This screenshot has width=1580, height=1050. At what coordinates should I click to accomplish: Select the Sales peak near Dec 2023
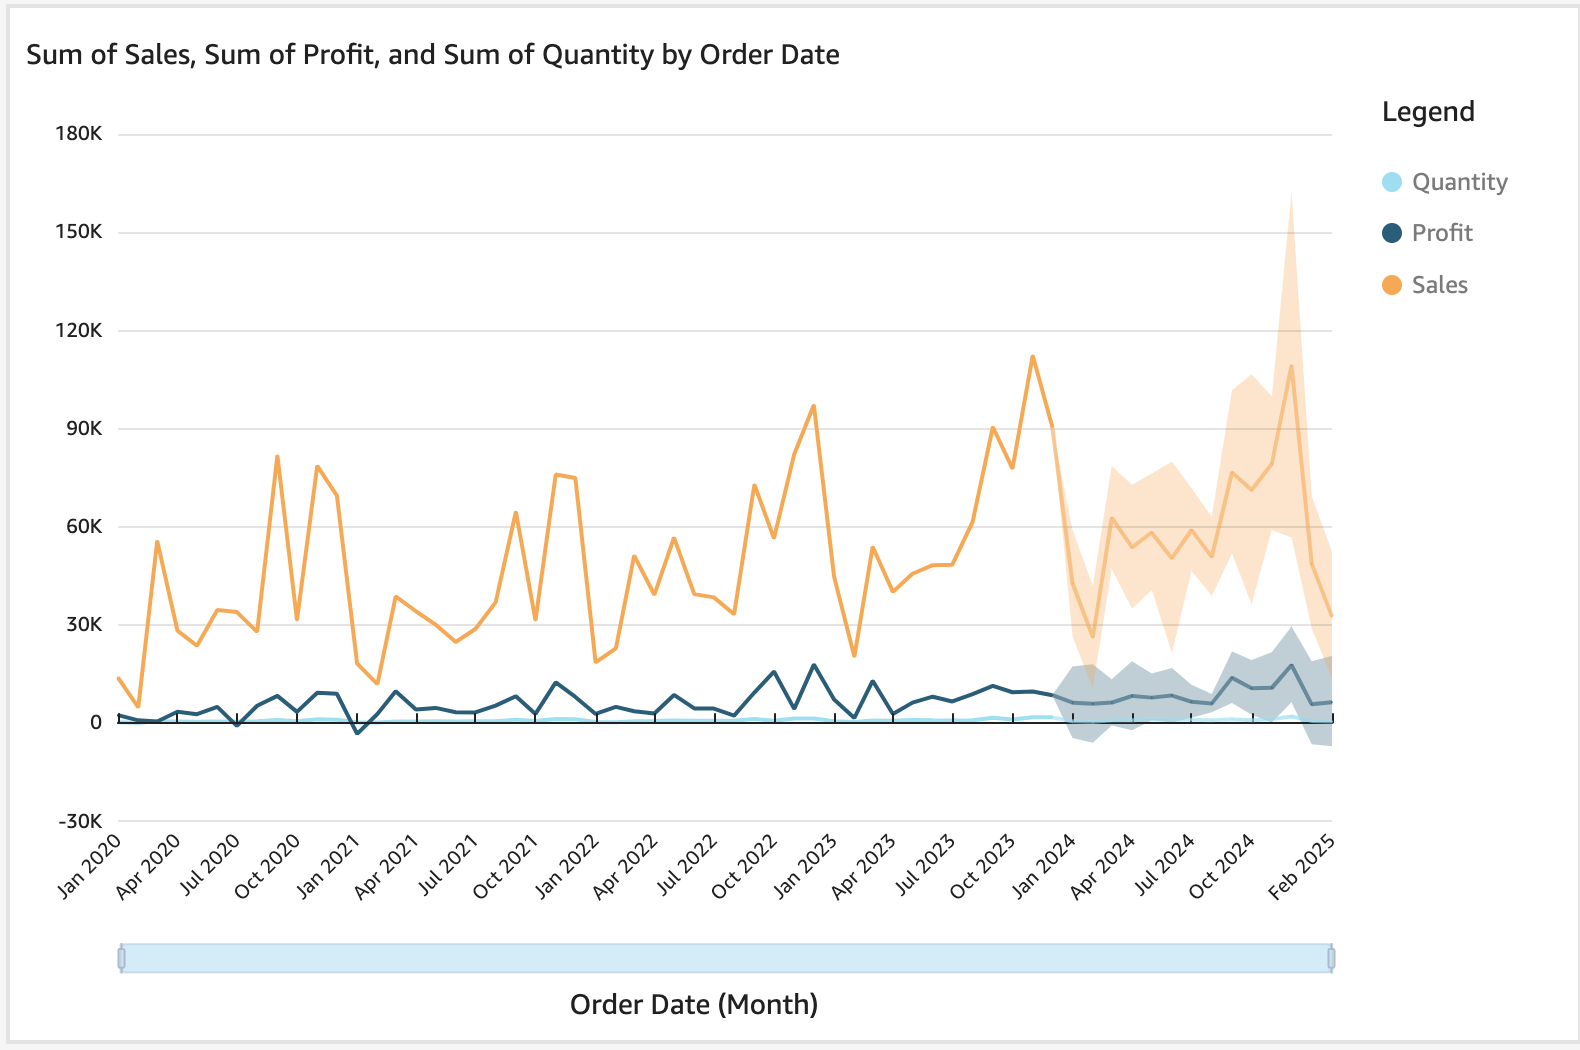pyautogui.click(x=1032, y=357)
